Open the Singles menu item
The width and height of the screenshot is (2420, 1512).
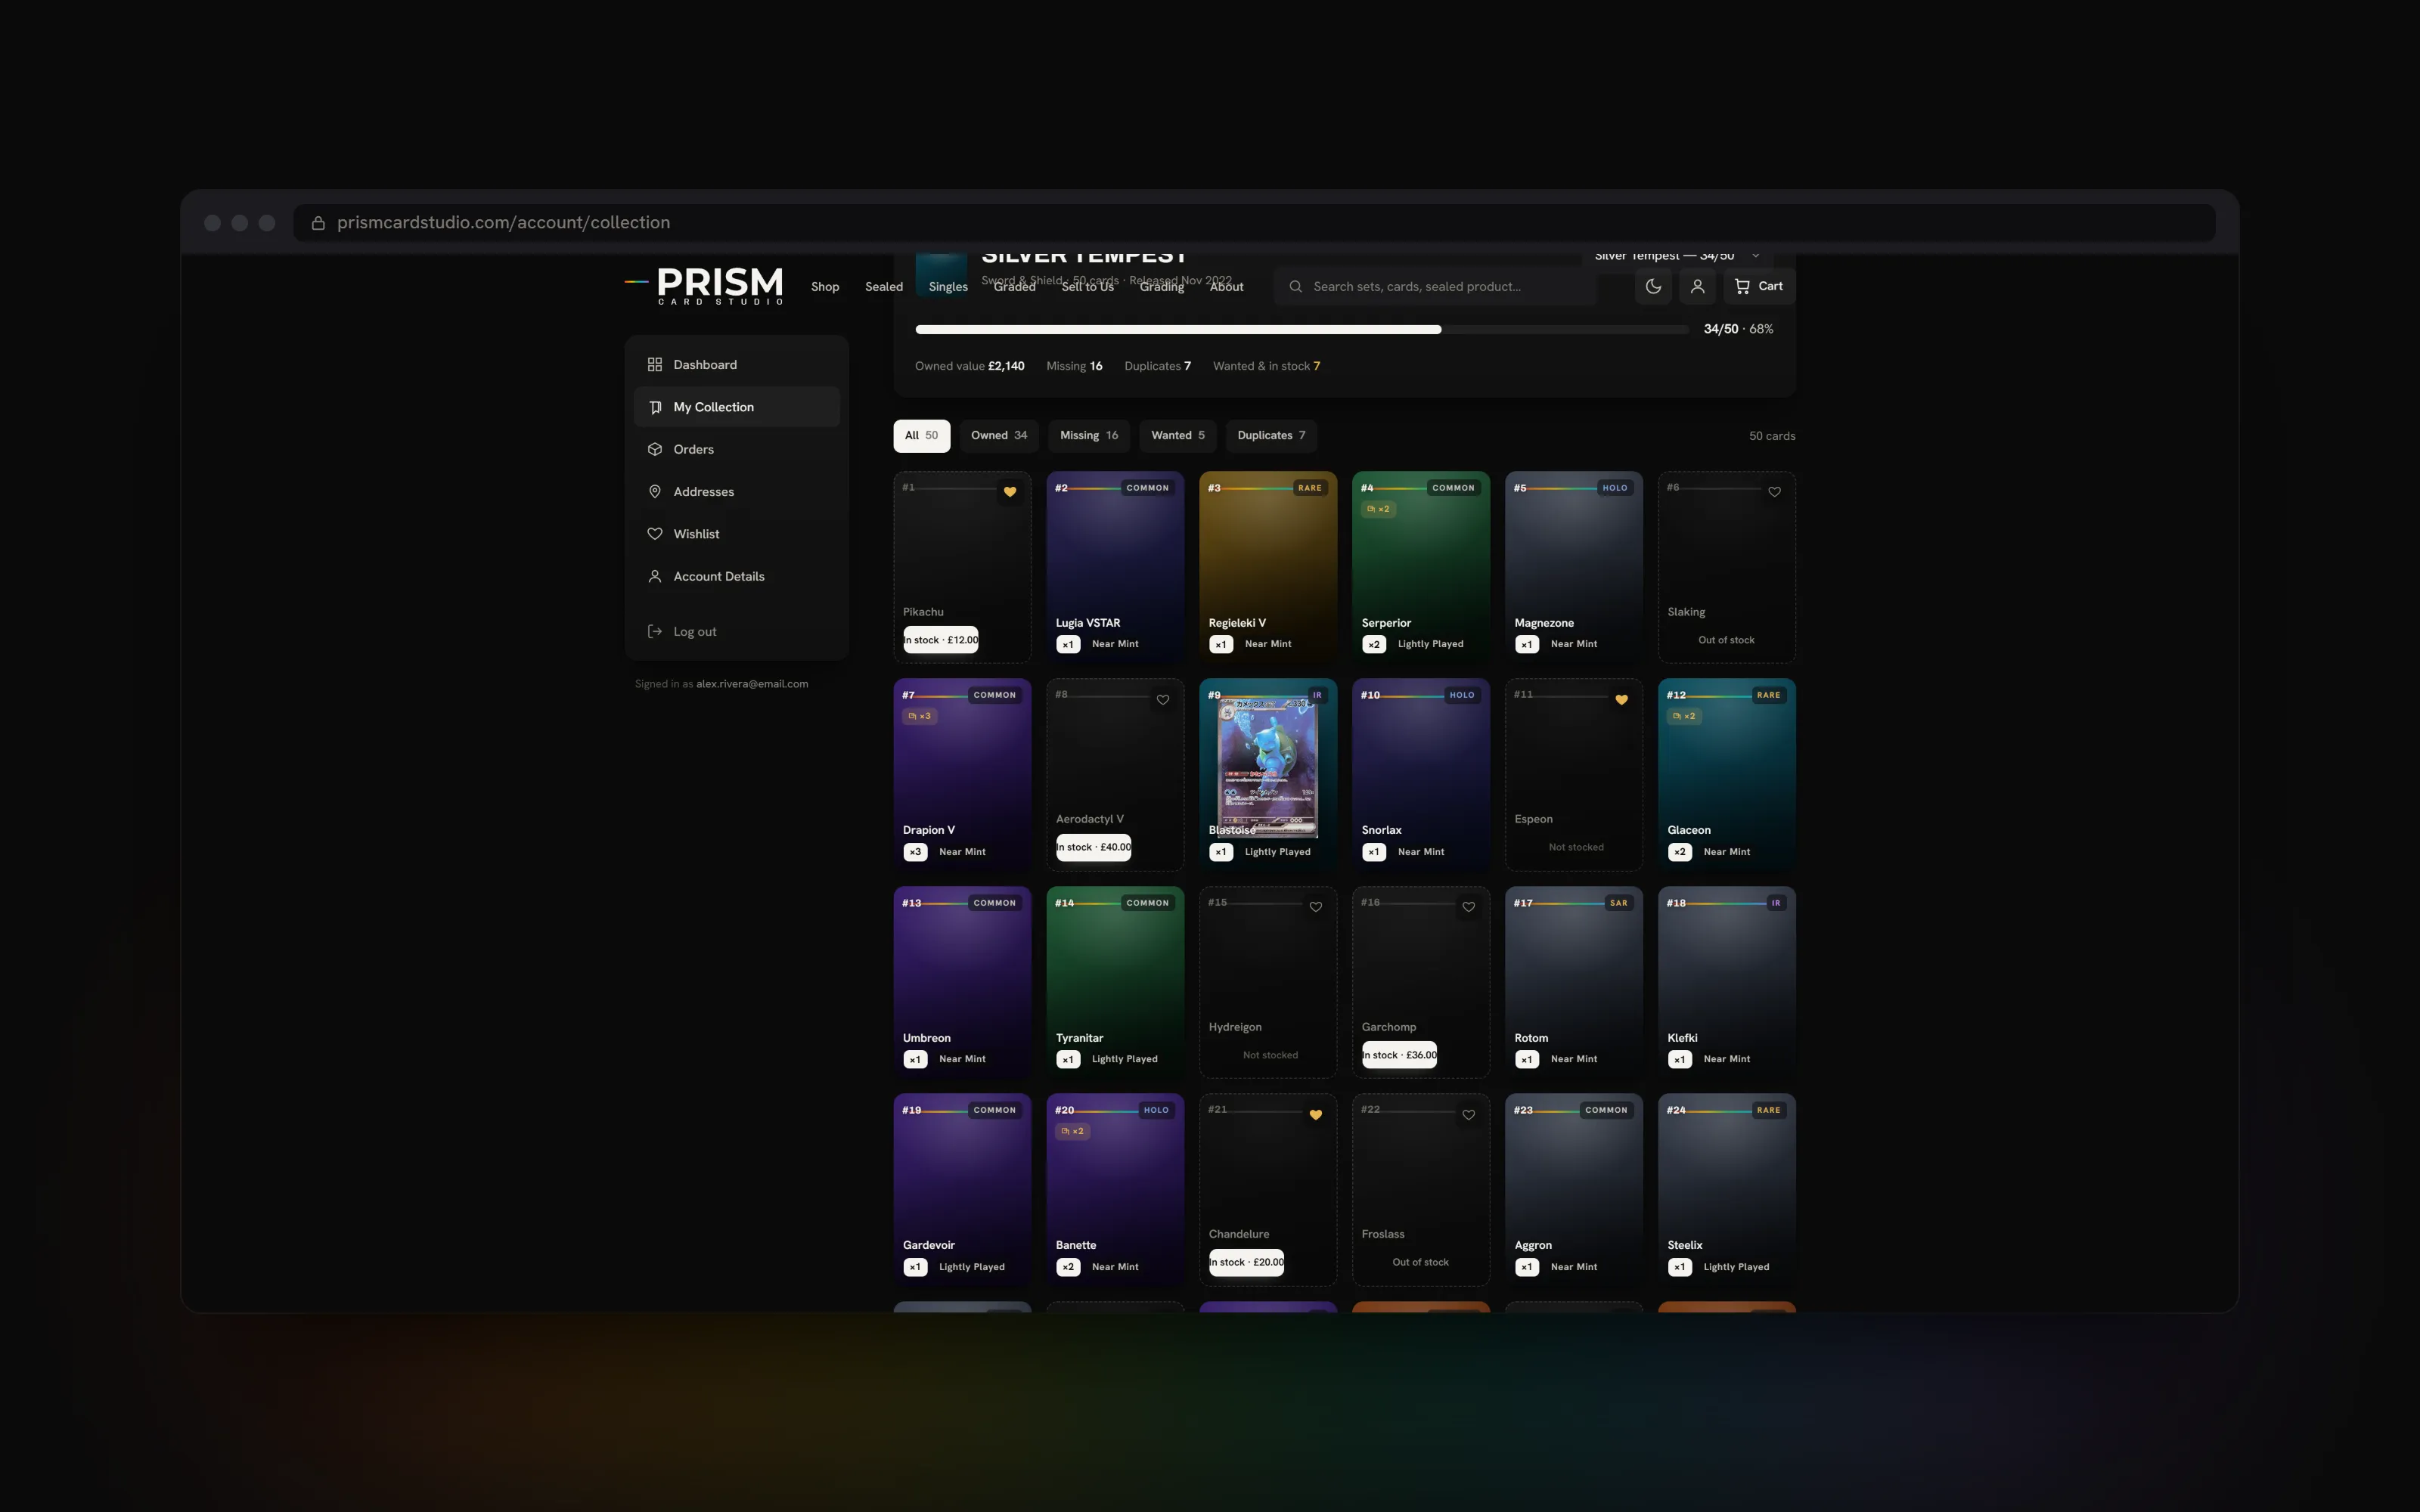948,287
